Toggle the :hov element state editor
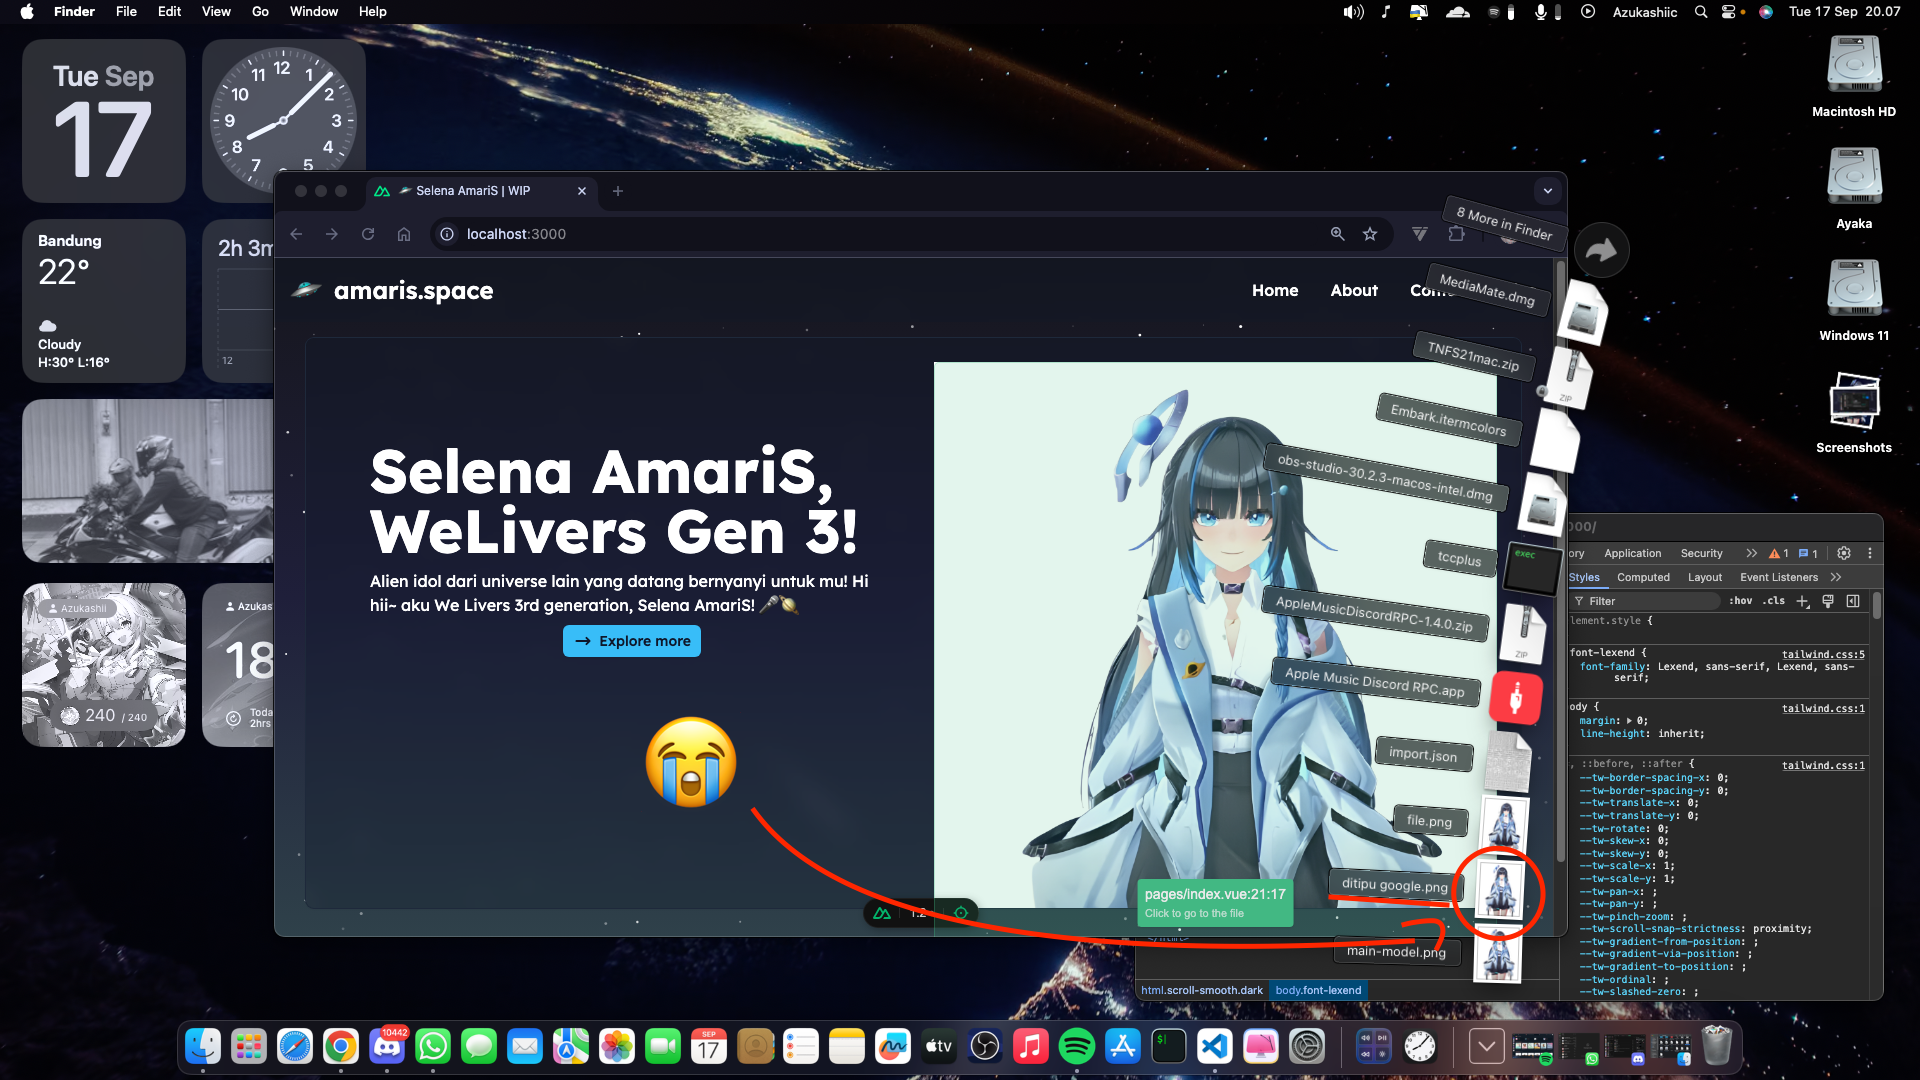This screenshot has height=1080, width=1920. point(1741,601)
